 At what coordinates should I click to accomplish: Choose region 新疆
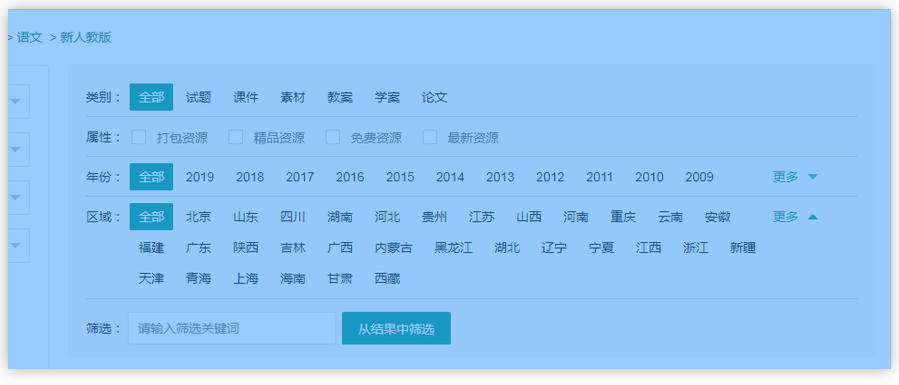[743, 248]
